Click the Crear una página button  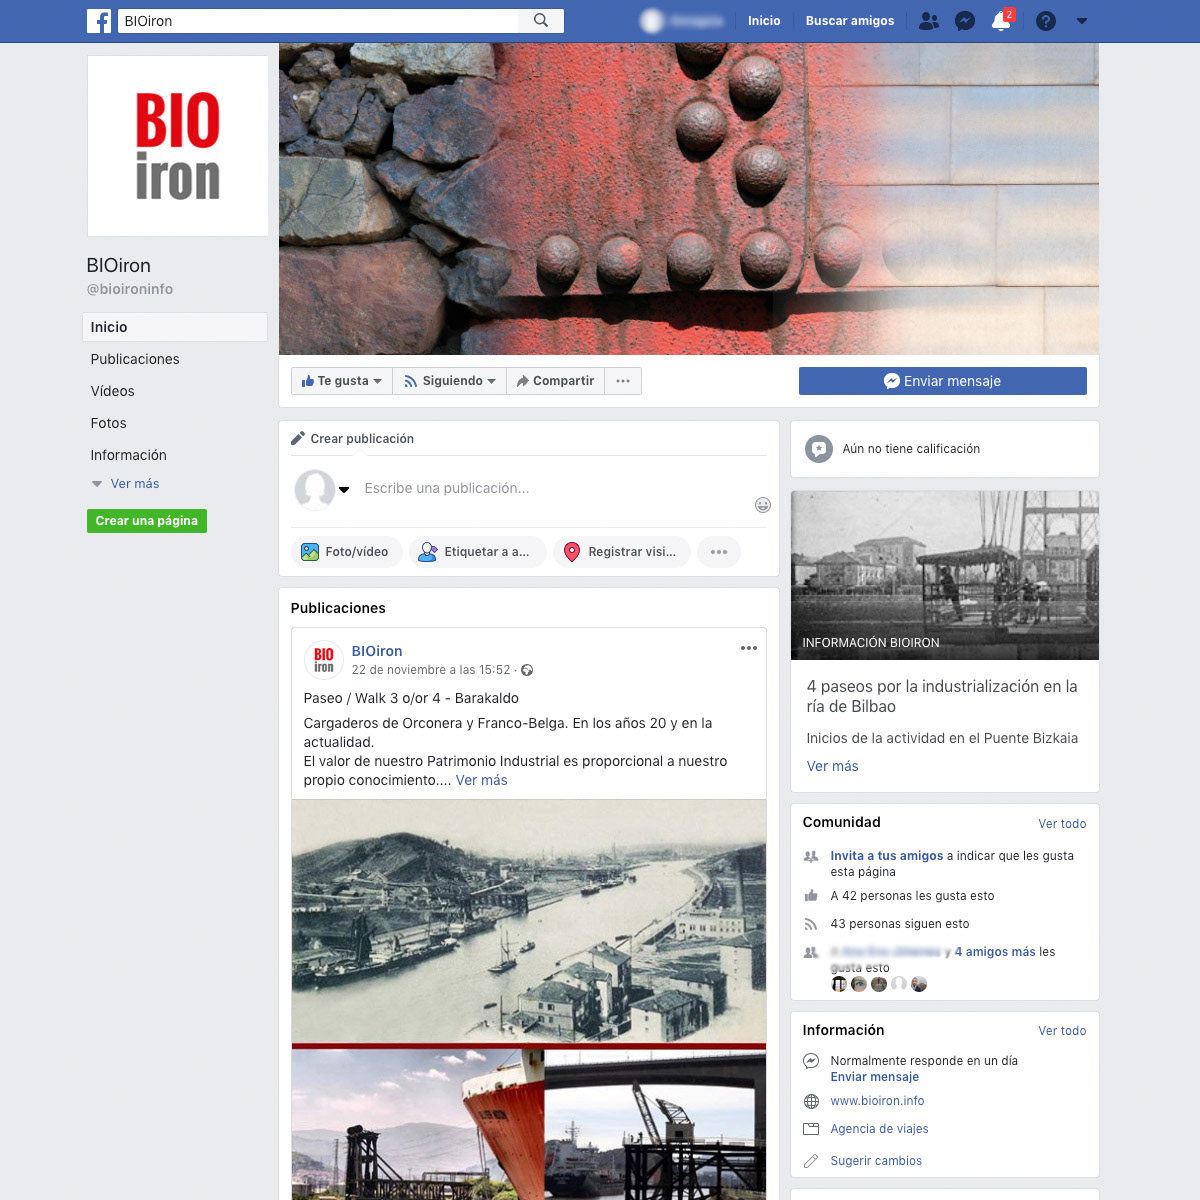[x=147, y=521]
